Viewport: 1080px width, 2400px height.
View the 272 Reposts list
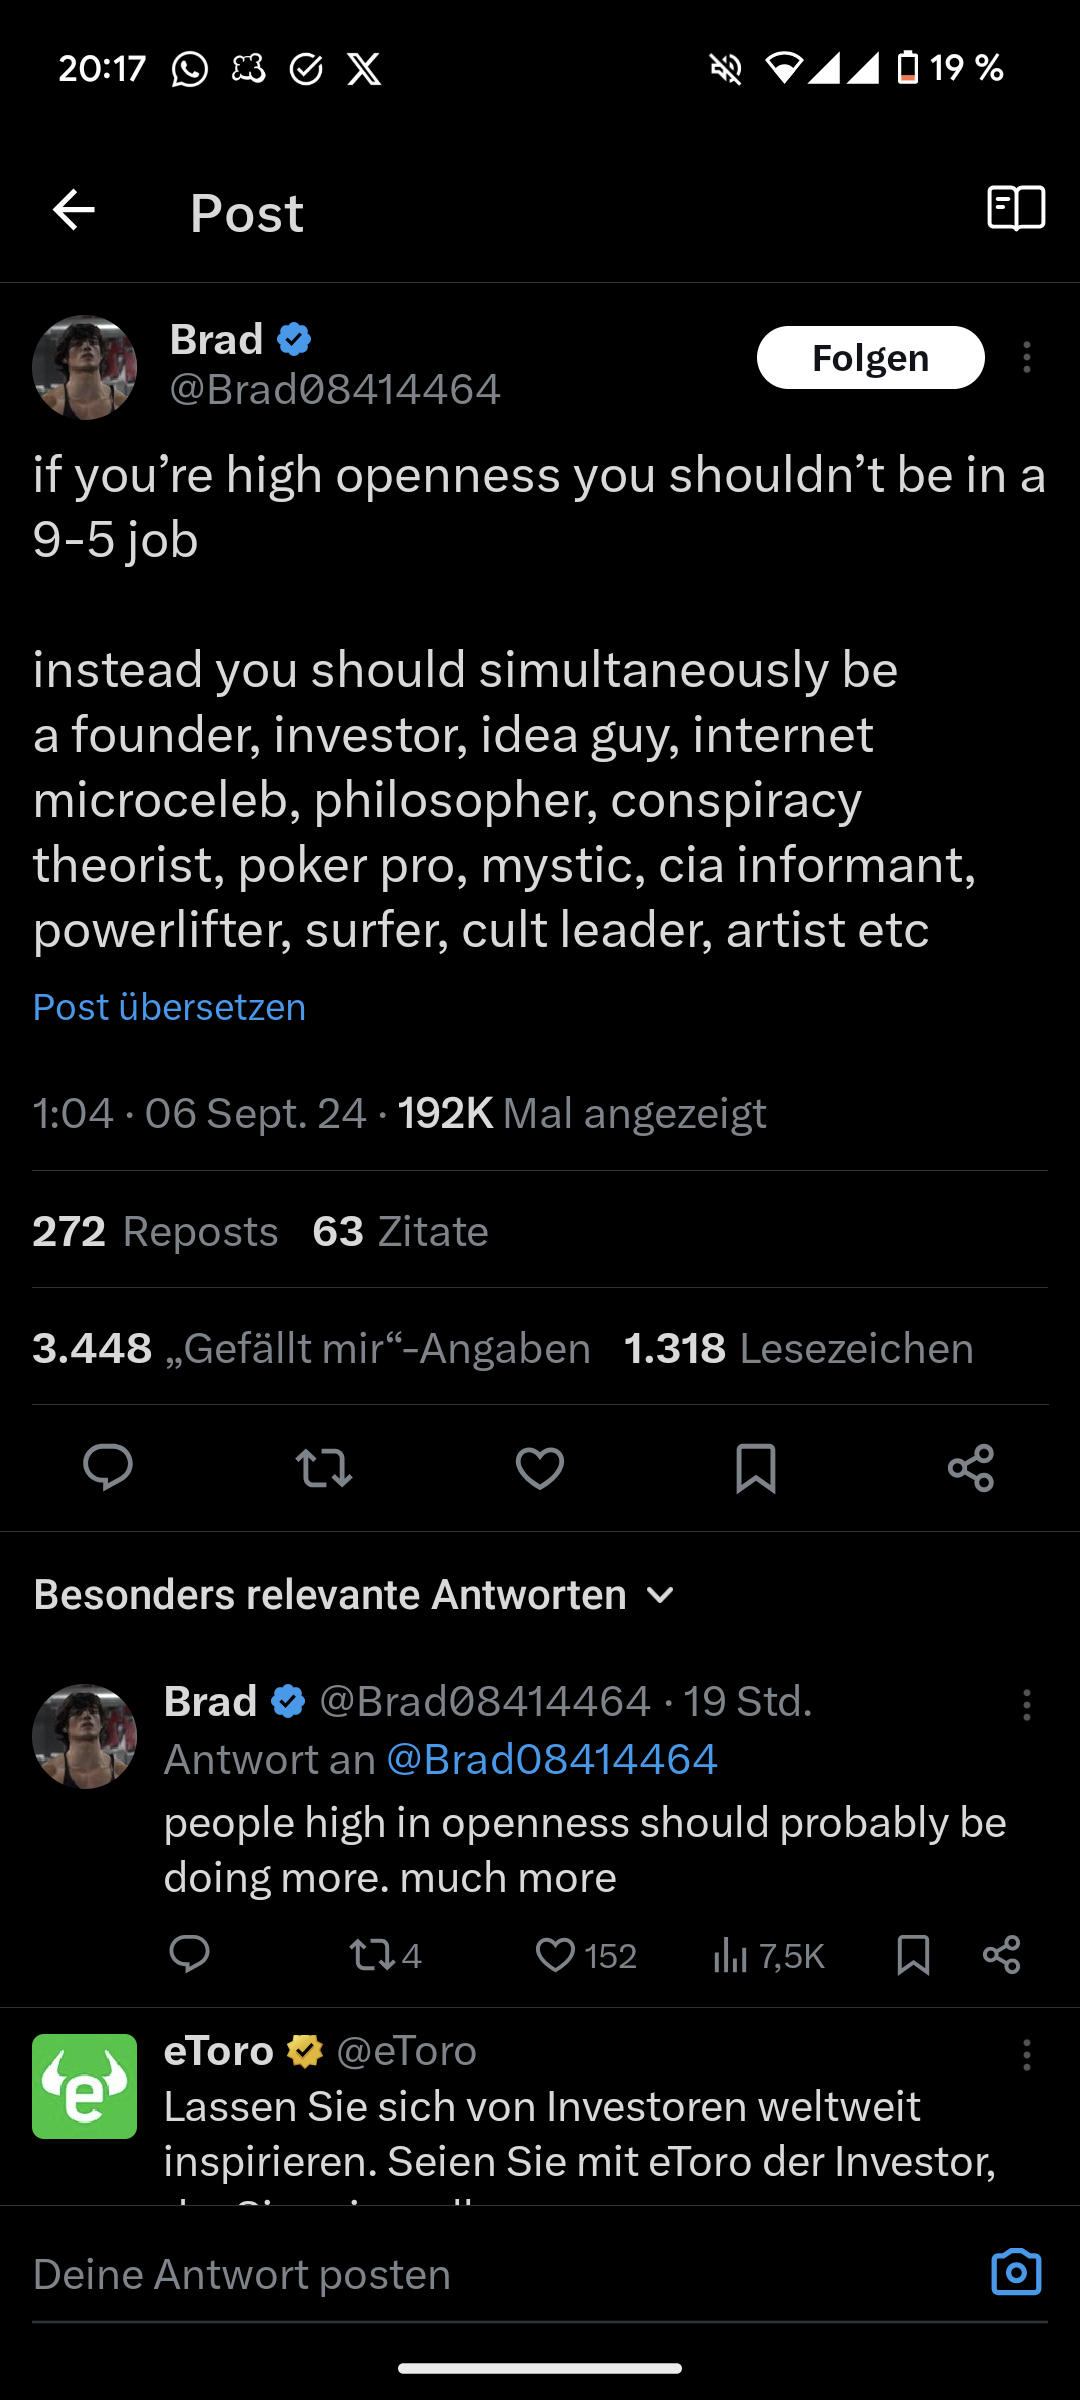pyautogui.click(x=155, y=1231)
